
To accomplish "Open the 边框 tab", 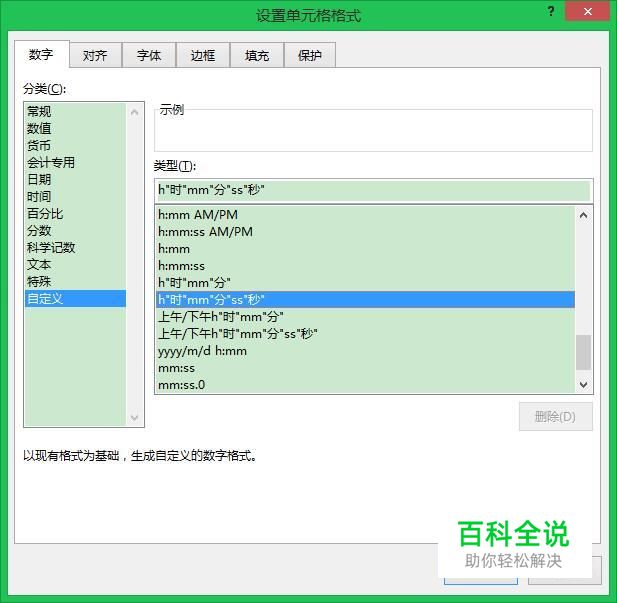I will [x=203, y=55].
